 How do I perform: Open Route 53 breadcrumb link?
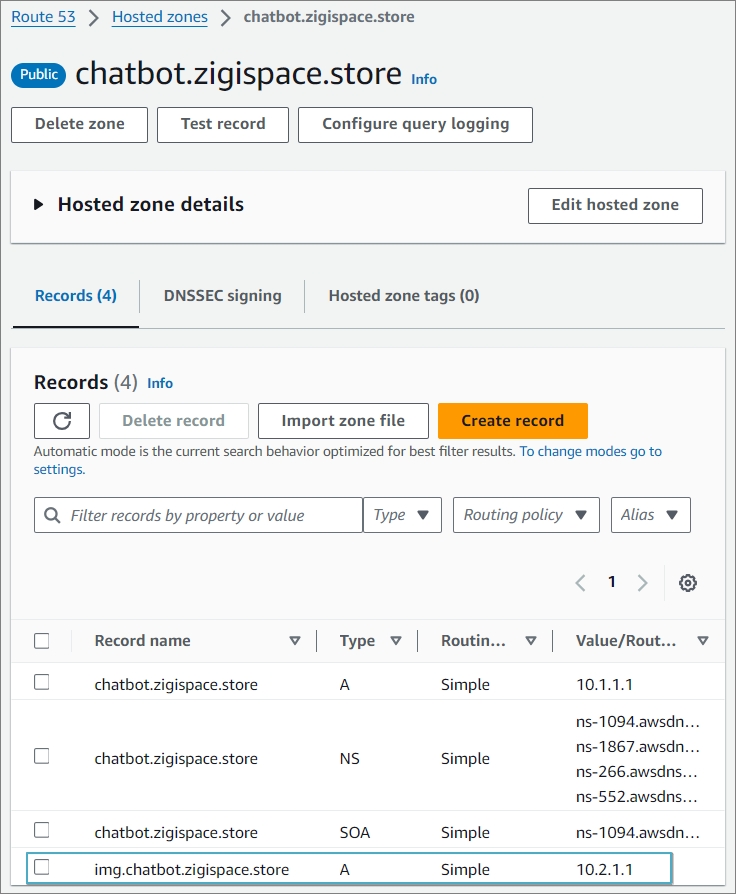(x=43, y=17)
